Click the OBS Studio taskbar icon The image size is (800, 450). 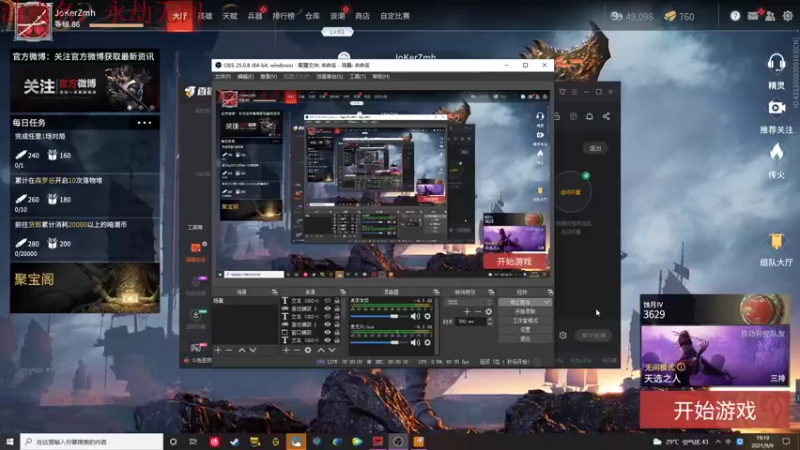[x=398, y=441]
